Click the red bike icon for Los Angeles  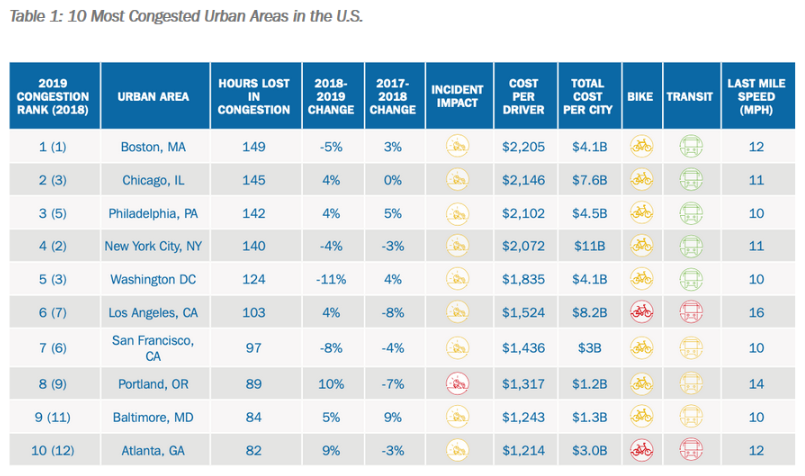[640, 313]
